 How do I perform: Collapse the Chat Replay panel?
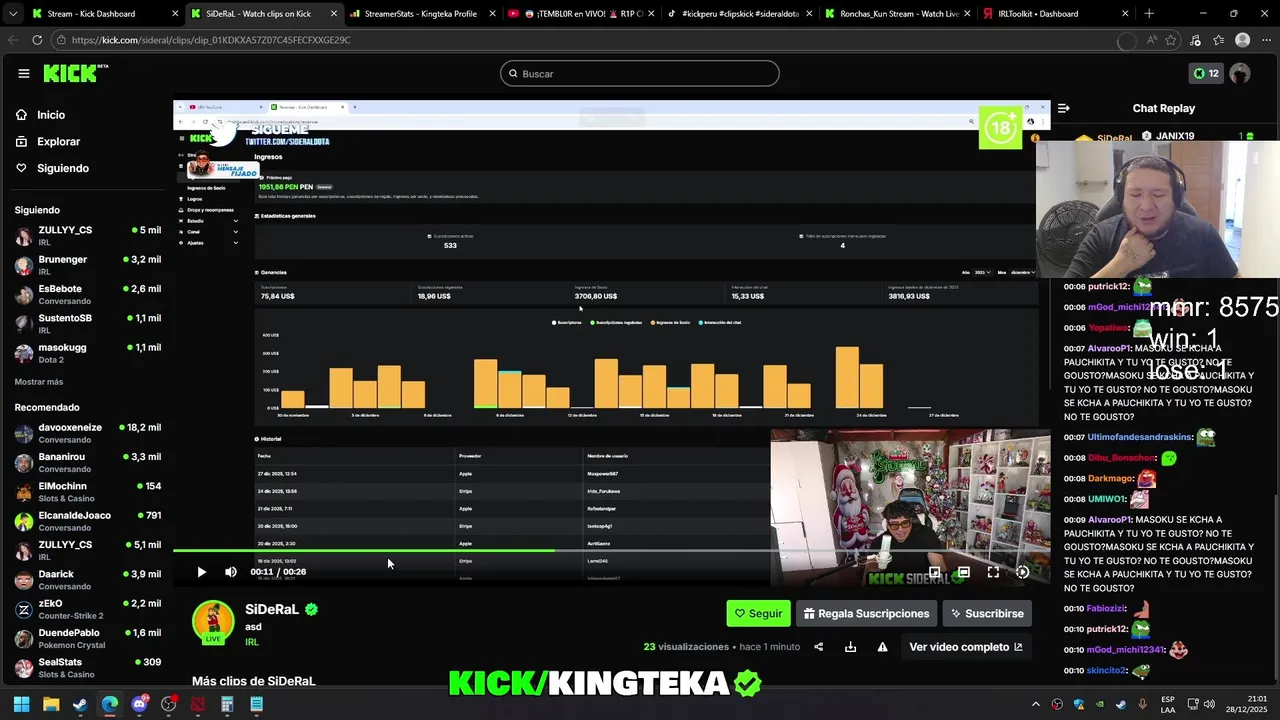(1064, 108)
